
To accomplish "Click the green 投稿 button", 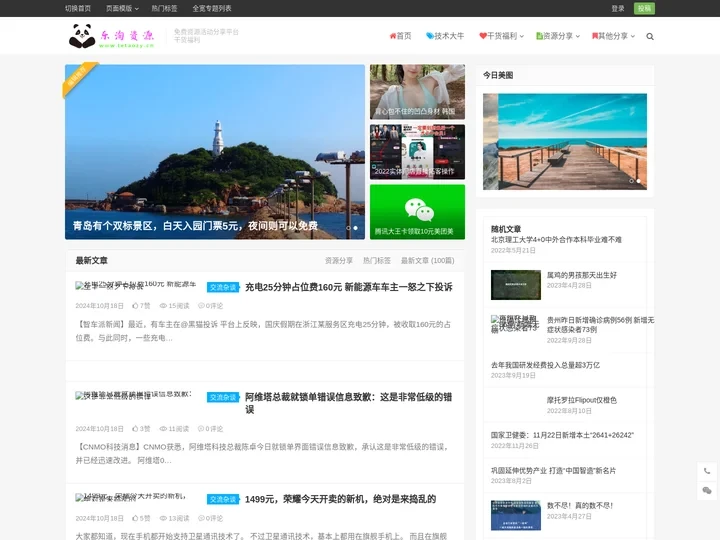I will (644, 8).
